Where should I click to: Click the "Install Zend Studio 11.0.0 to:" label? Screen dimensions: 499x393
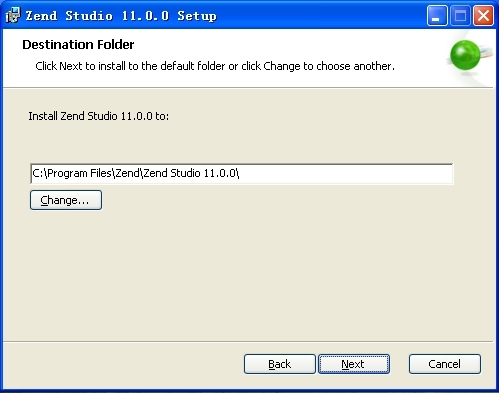pos(99,116)
